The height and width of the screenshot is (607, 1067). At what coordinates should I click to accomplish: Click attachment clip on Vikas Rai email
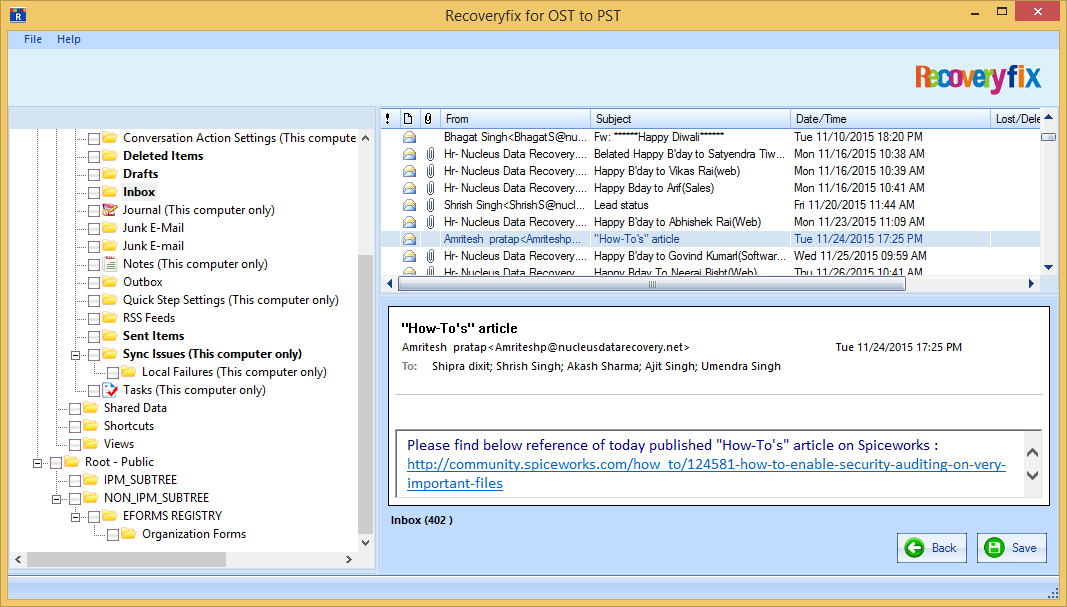(430, 171)
